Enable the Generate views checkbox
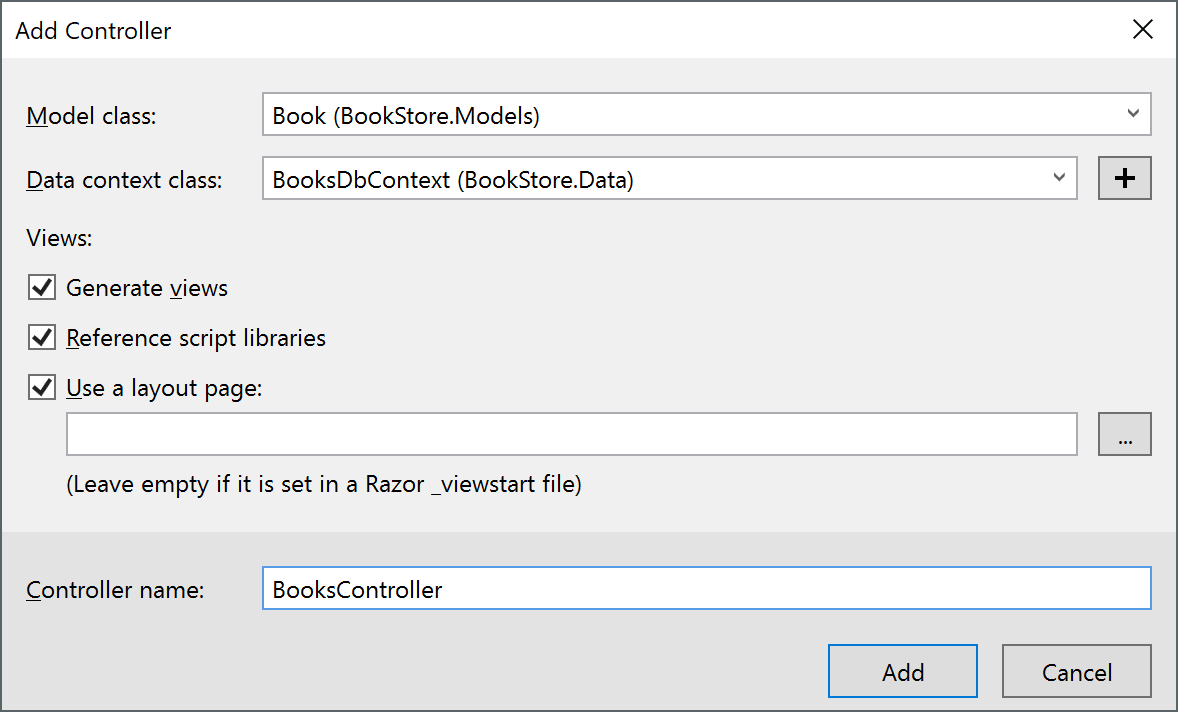This screenshot has width=1178, height=712. click(42, 287)
